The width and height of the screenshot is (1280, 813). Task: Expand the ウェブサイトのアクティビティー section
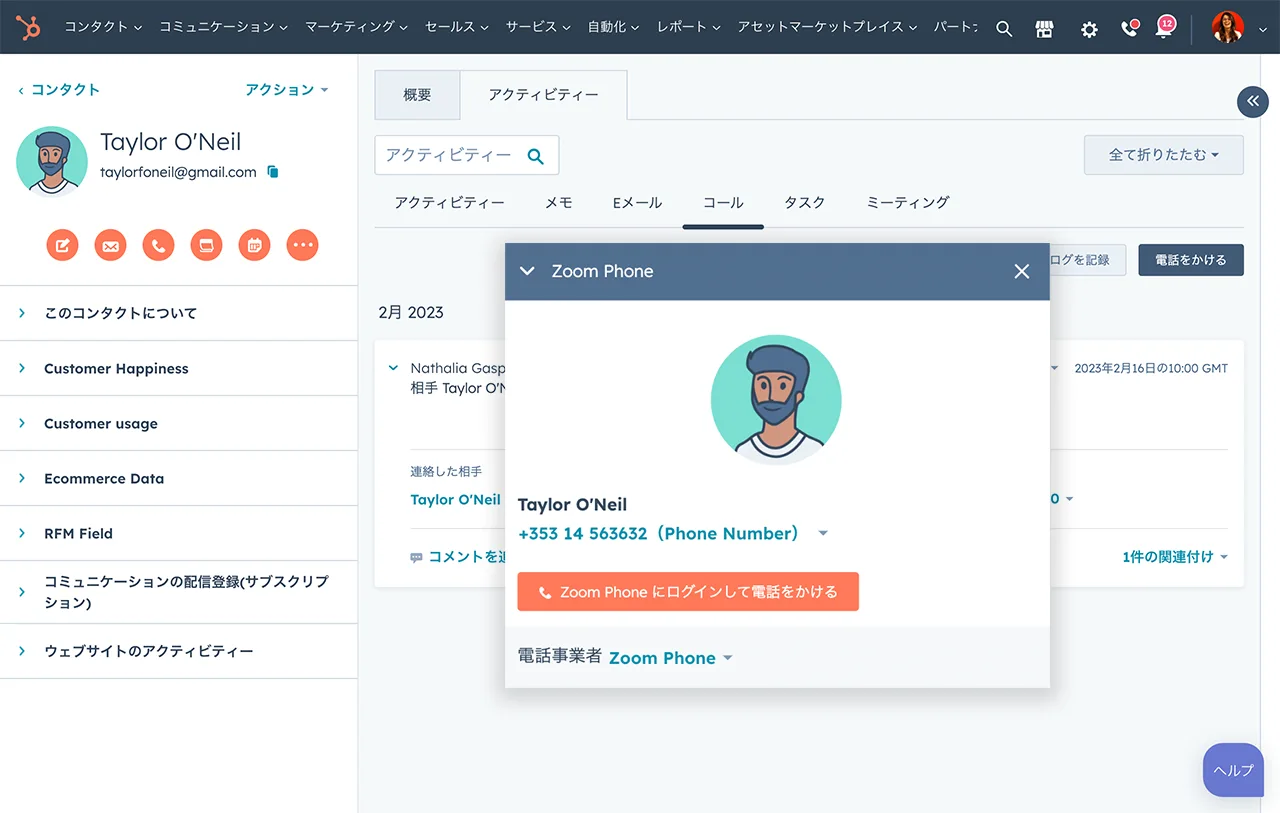coord(179,651)
